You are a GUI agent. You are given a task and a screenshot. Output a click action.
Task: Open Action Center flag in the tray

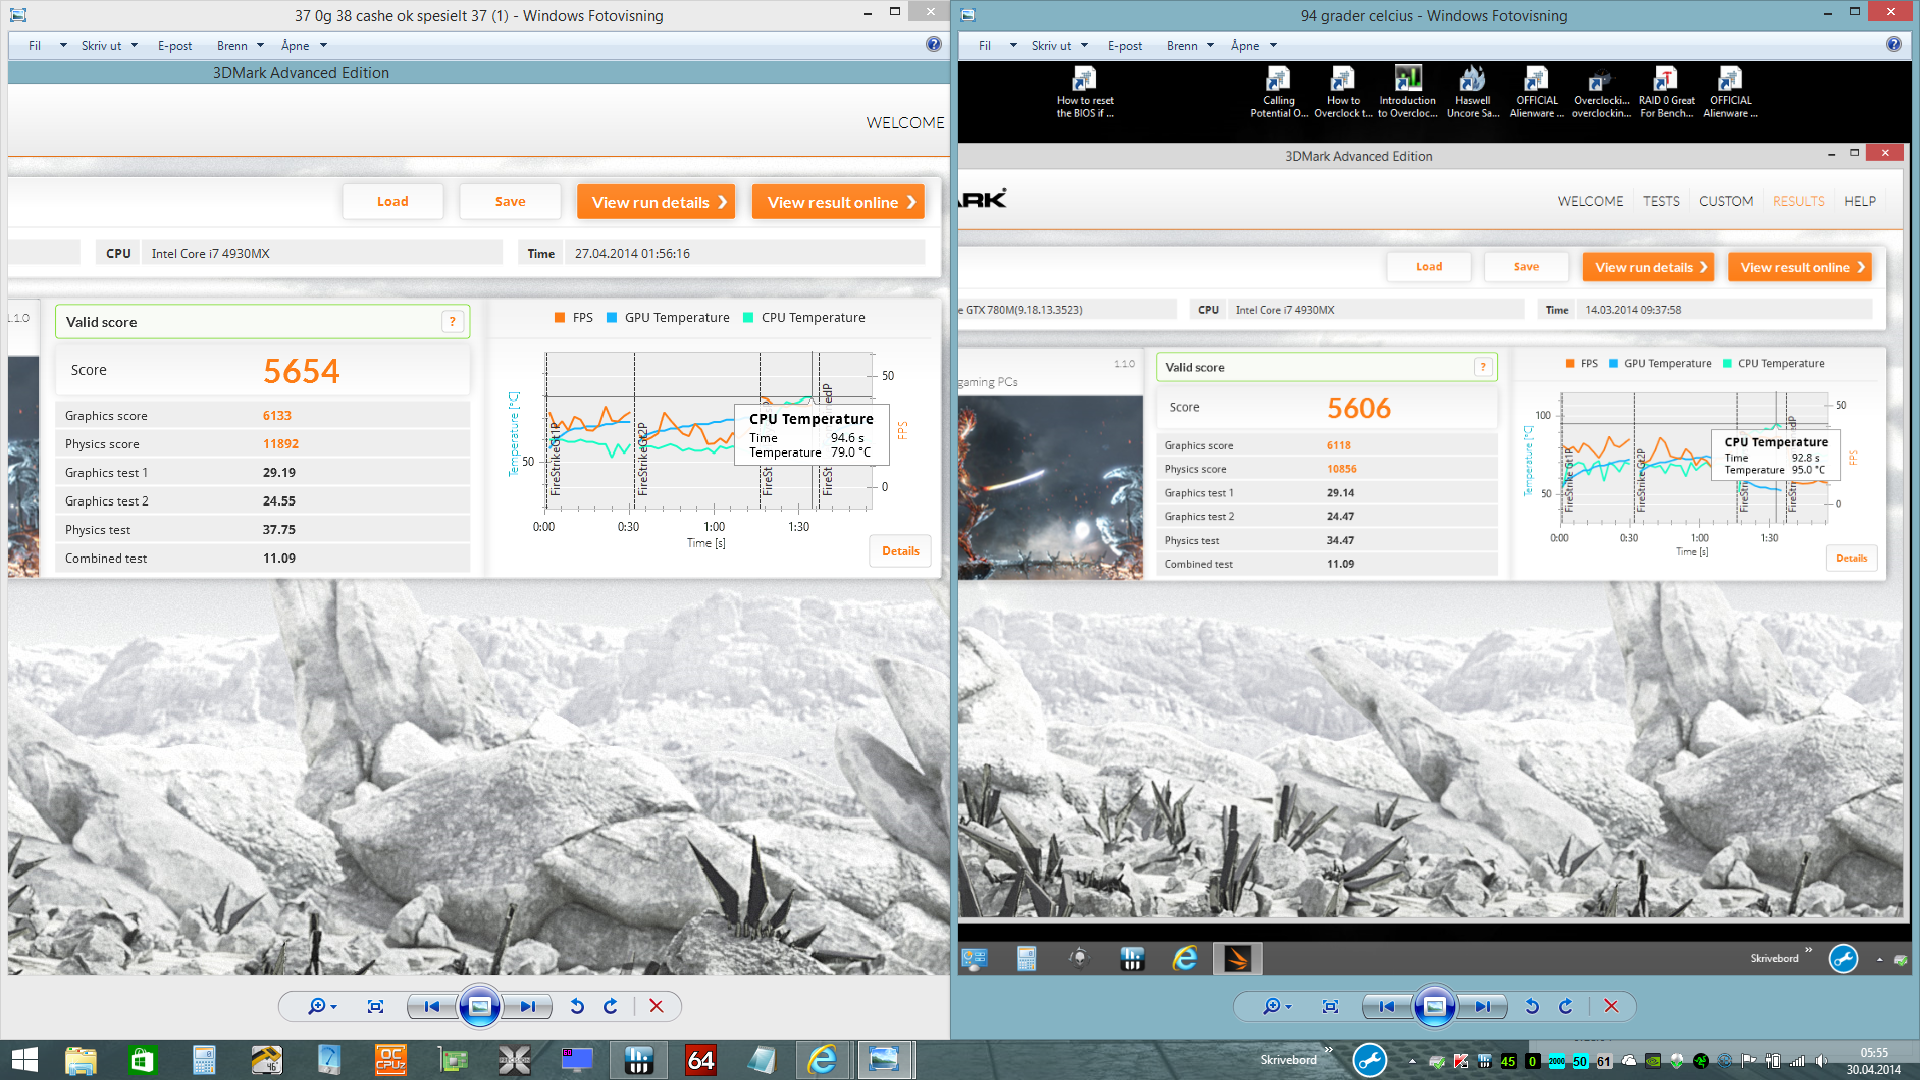(1749, 1061)
